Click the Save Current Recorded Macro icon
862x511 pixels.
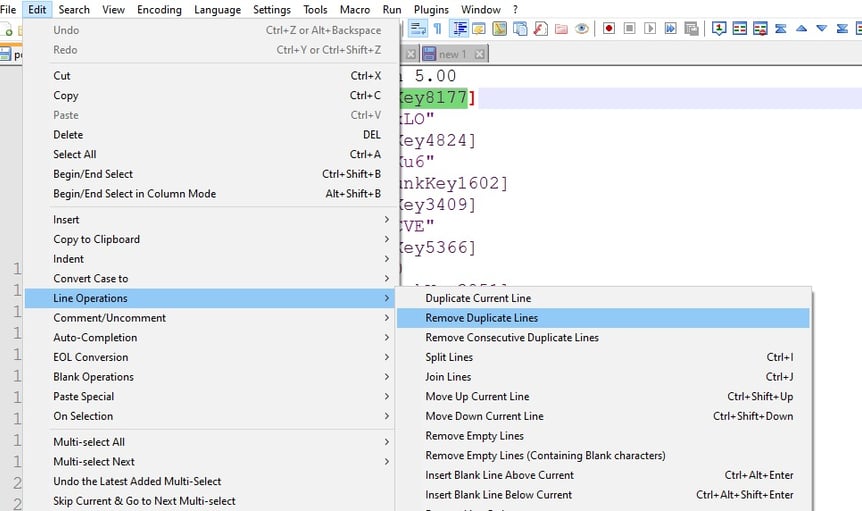(x=691, y=28)
